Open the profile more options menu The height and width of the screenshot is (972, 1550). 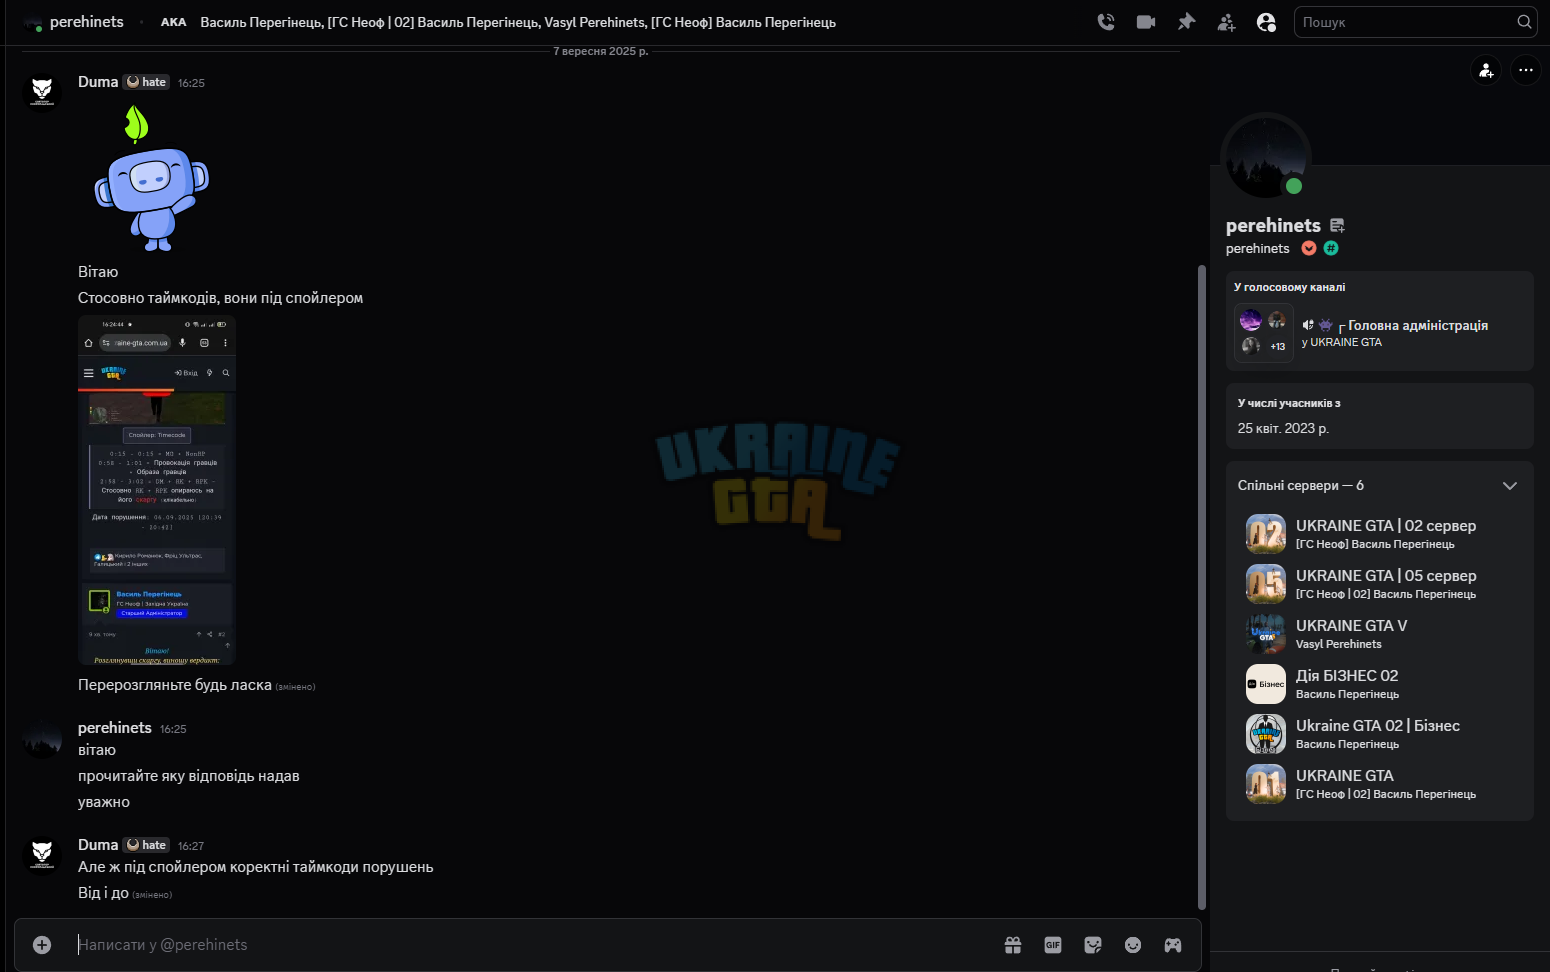coord(1525,70)
